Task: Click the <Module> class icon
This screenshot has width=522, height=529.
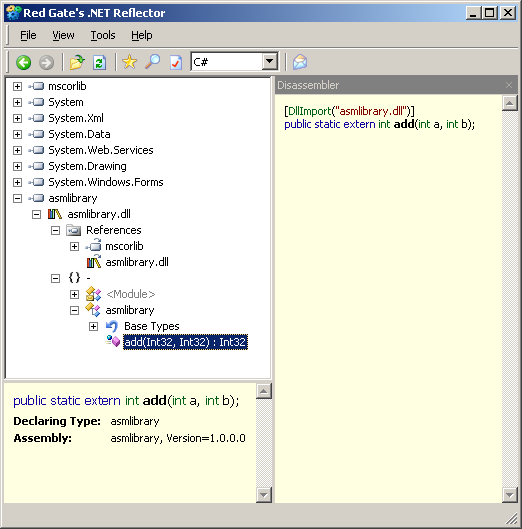Action: (93, 294)
